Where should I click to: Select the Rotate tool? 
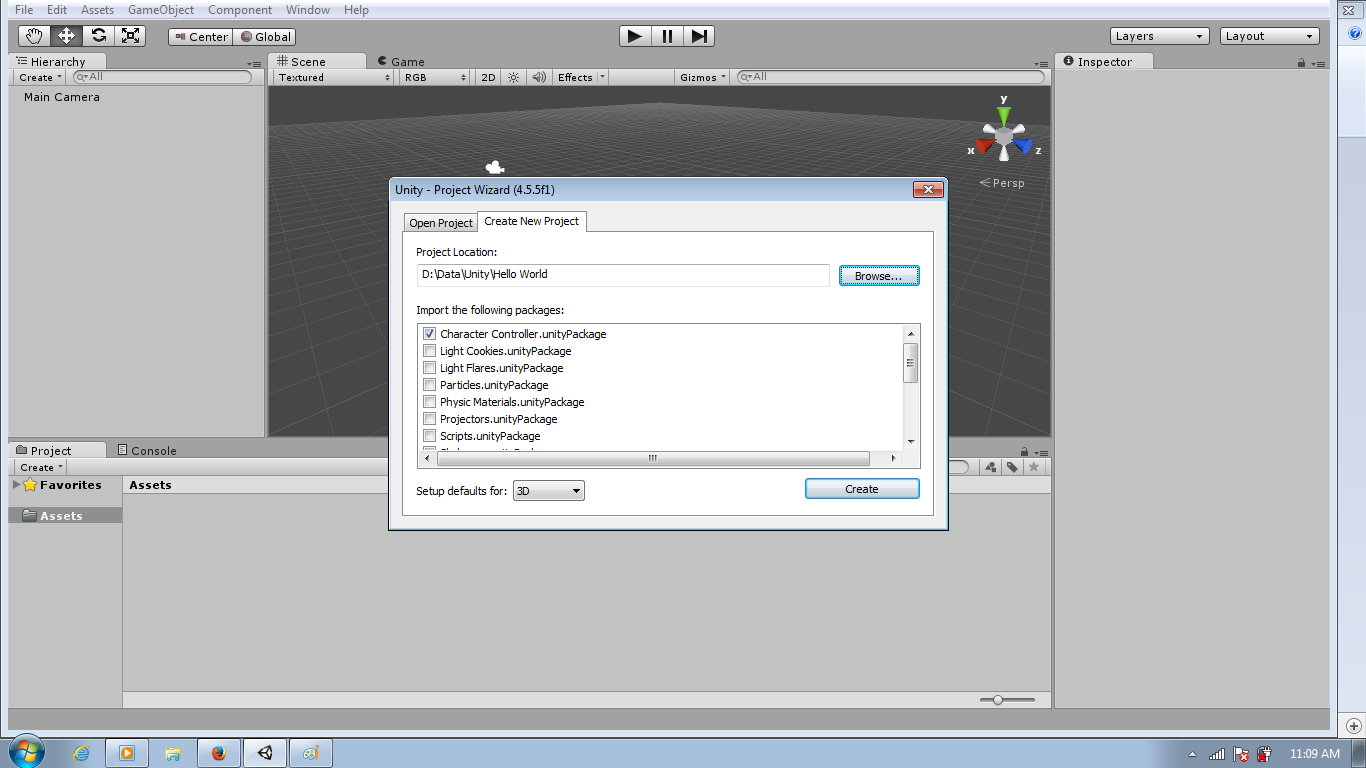[x=98, y=35]
